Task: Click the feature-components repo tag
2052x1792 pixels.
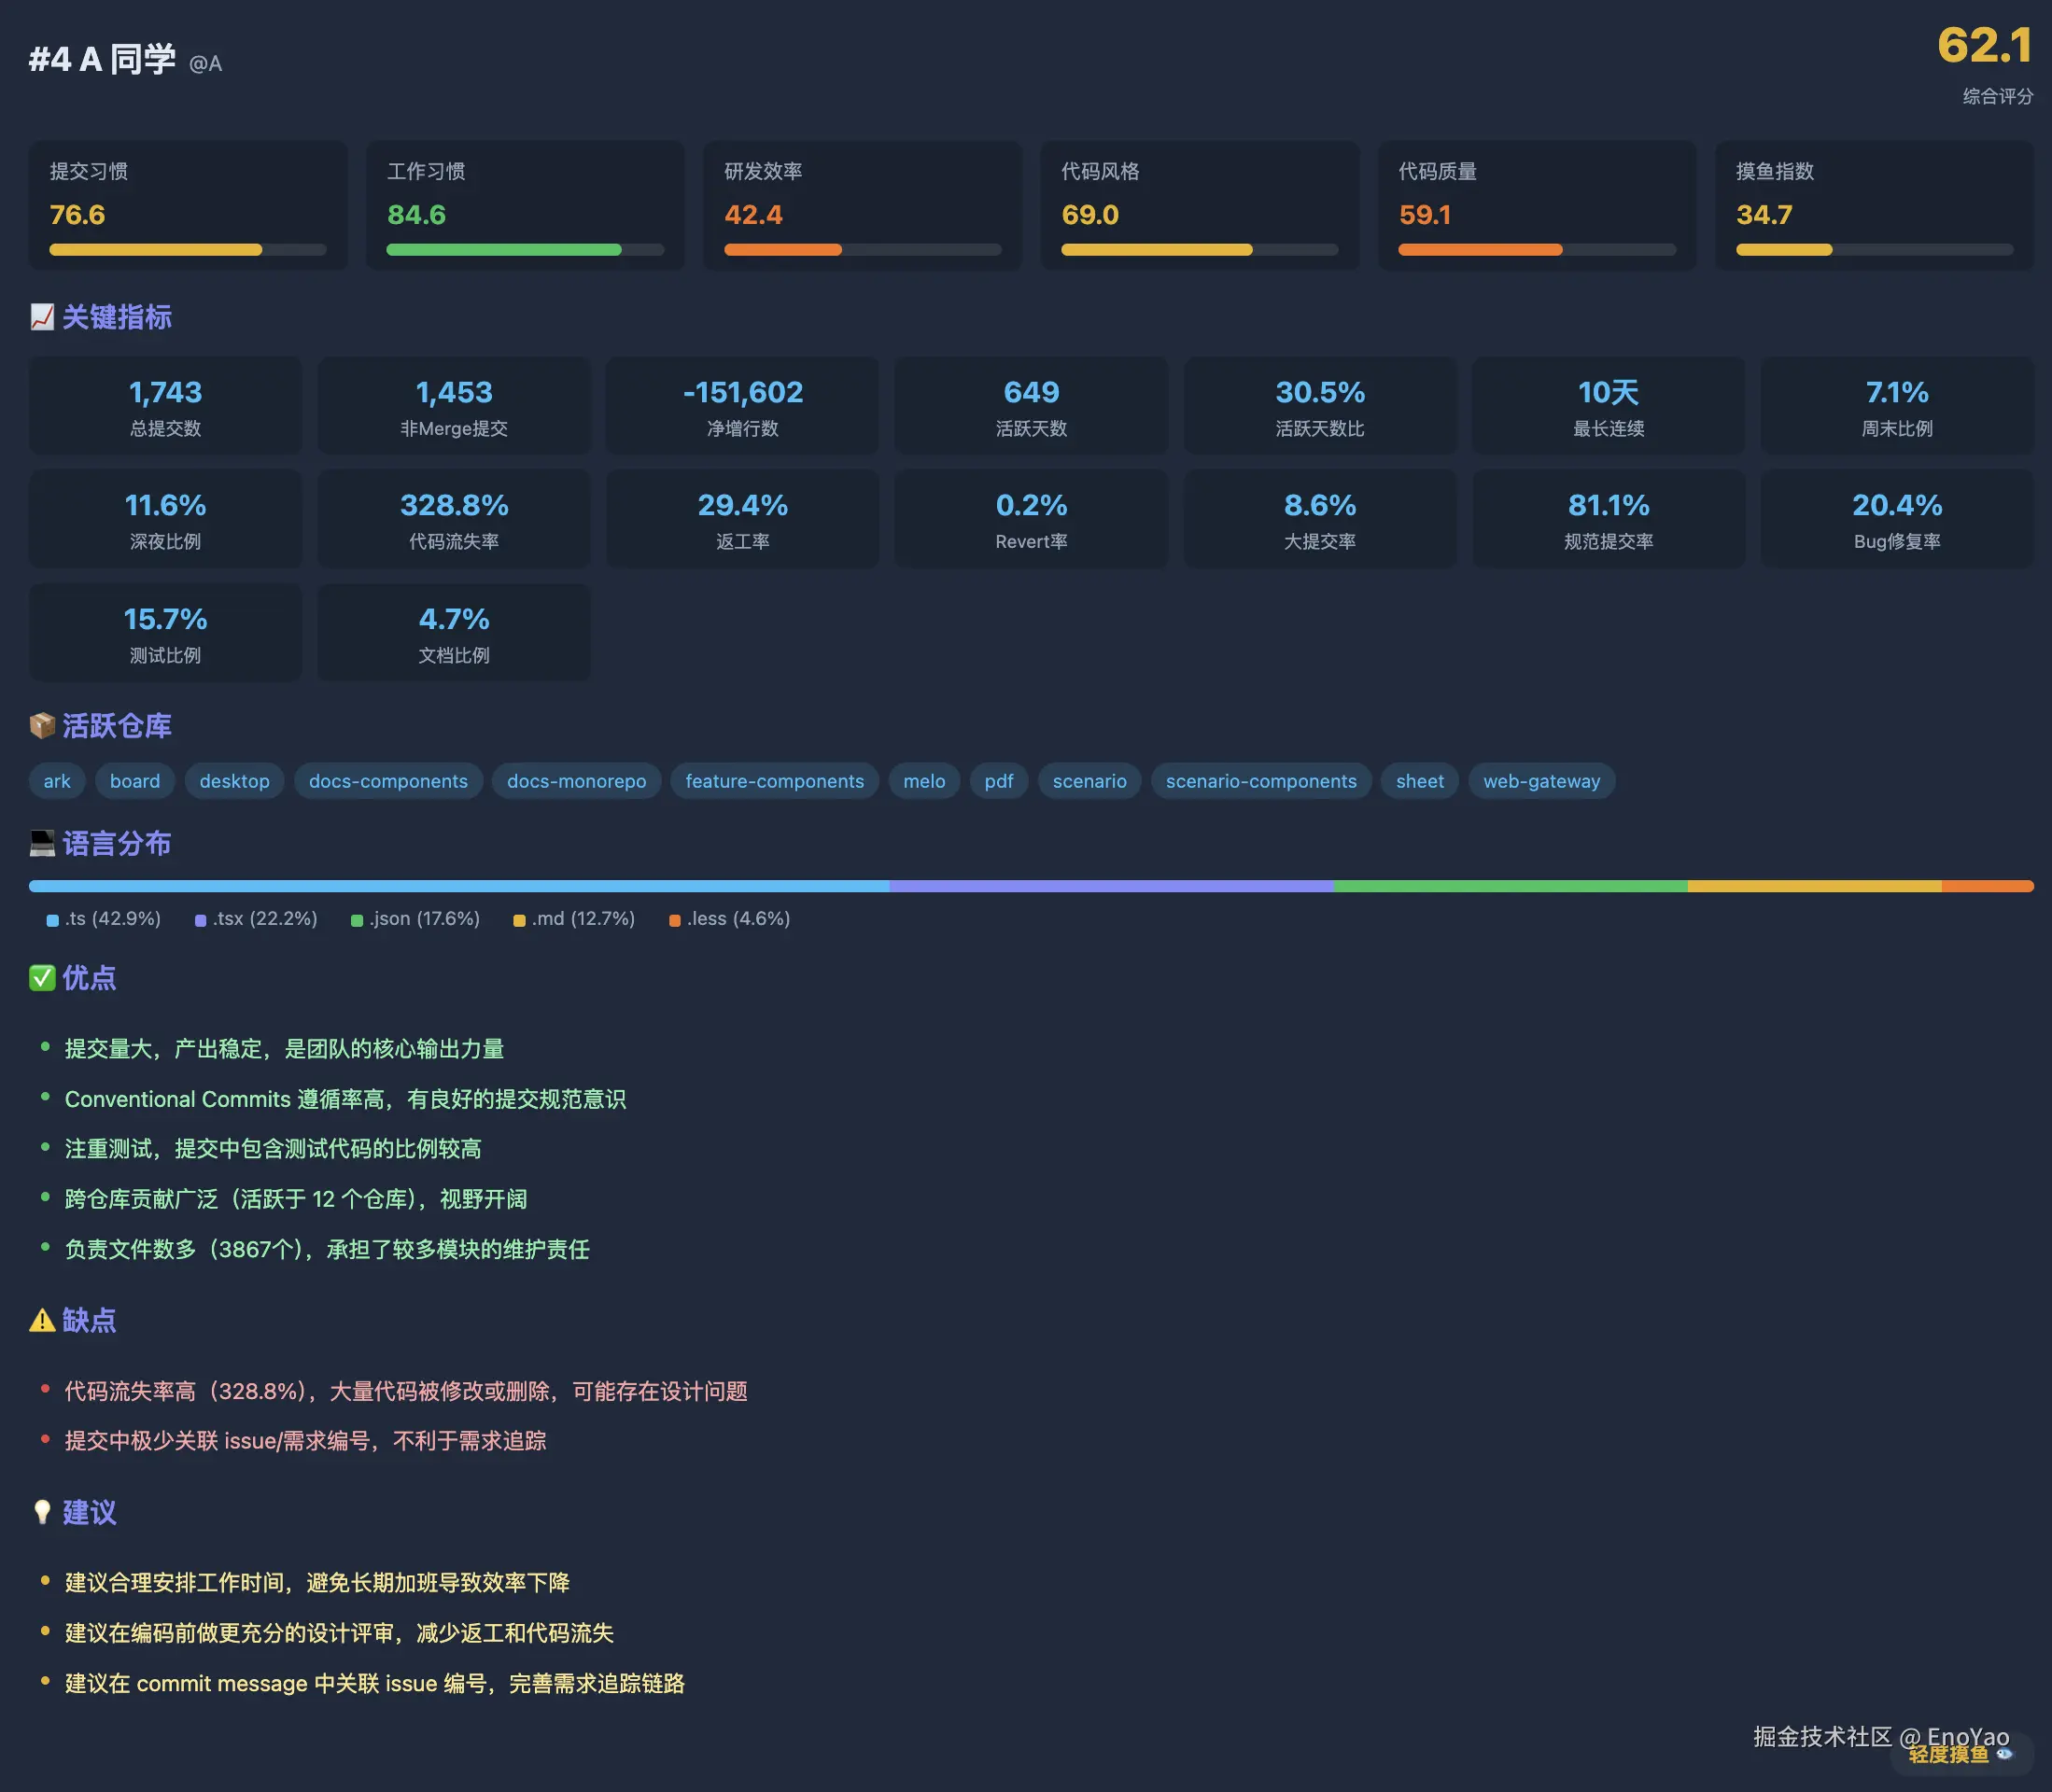Action: 774,781
